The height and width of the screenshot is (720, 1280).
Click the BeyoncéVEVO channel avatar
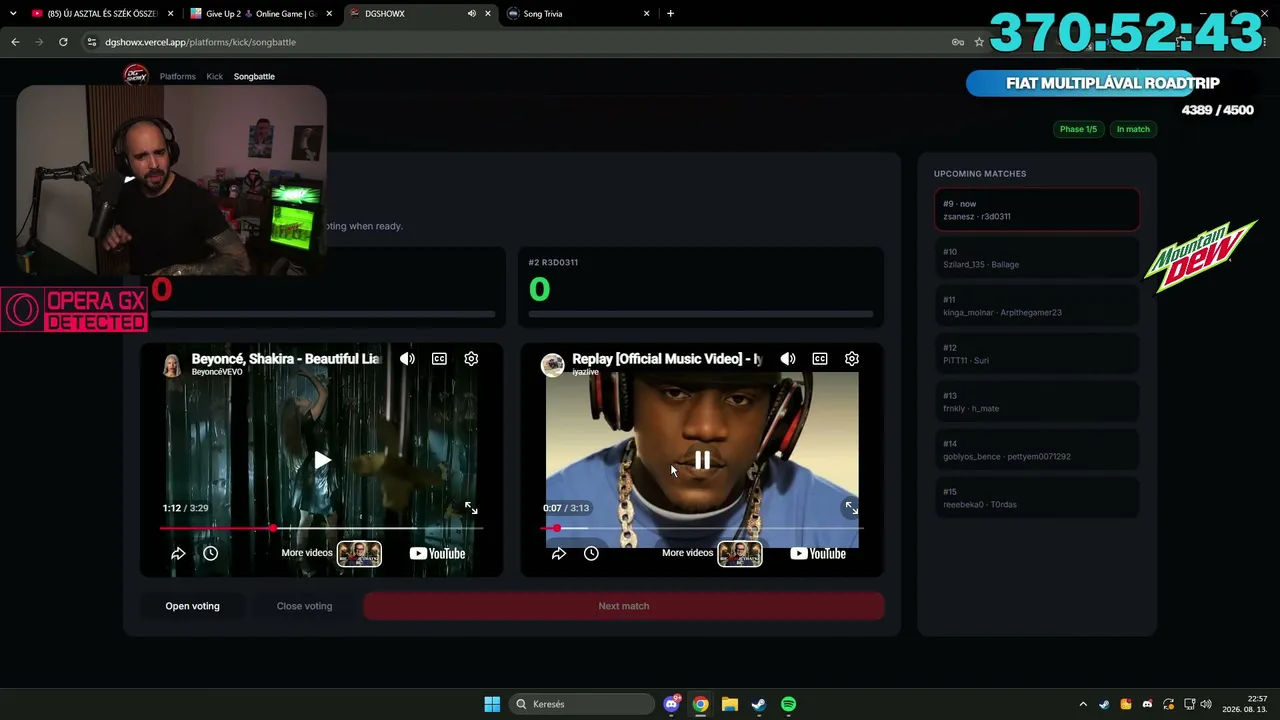(x=172, y=364)
